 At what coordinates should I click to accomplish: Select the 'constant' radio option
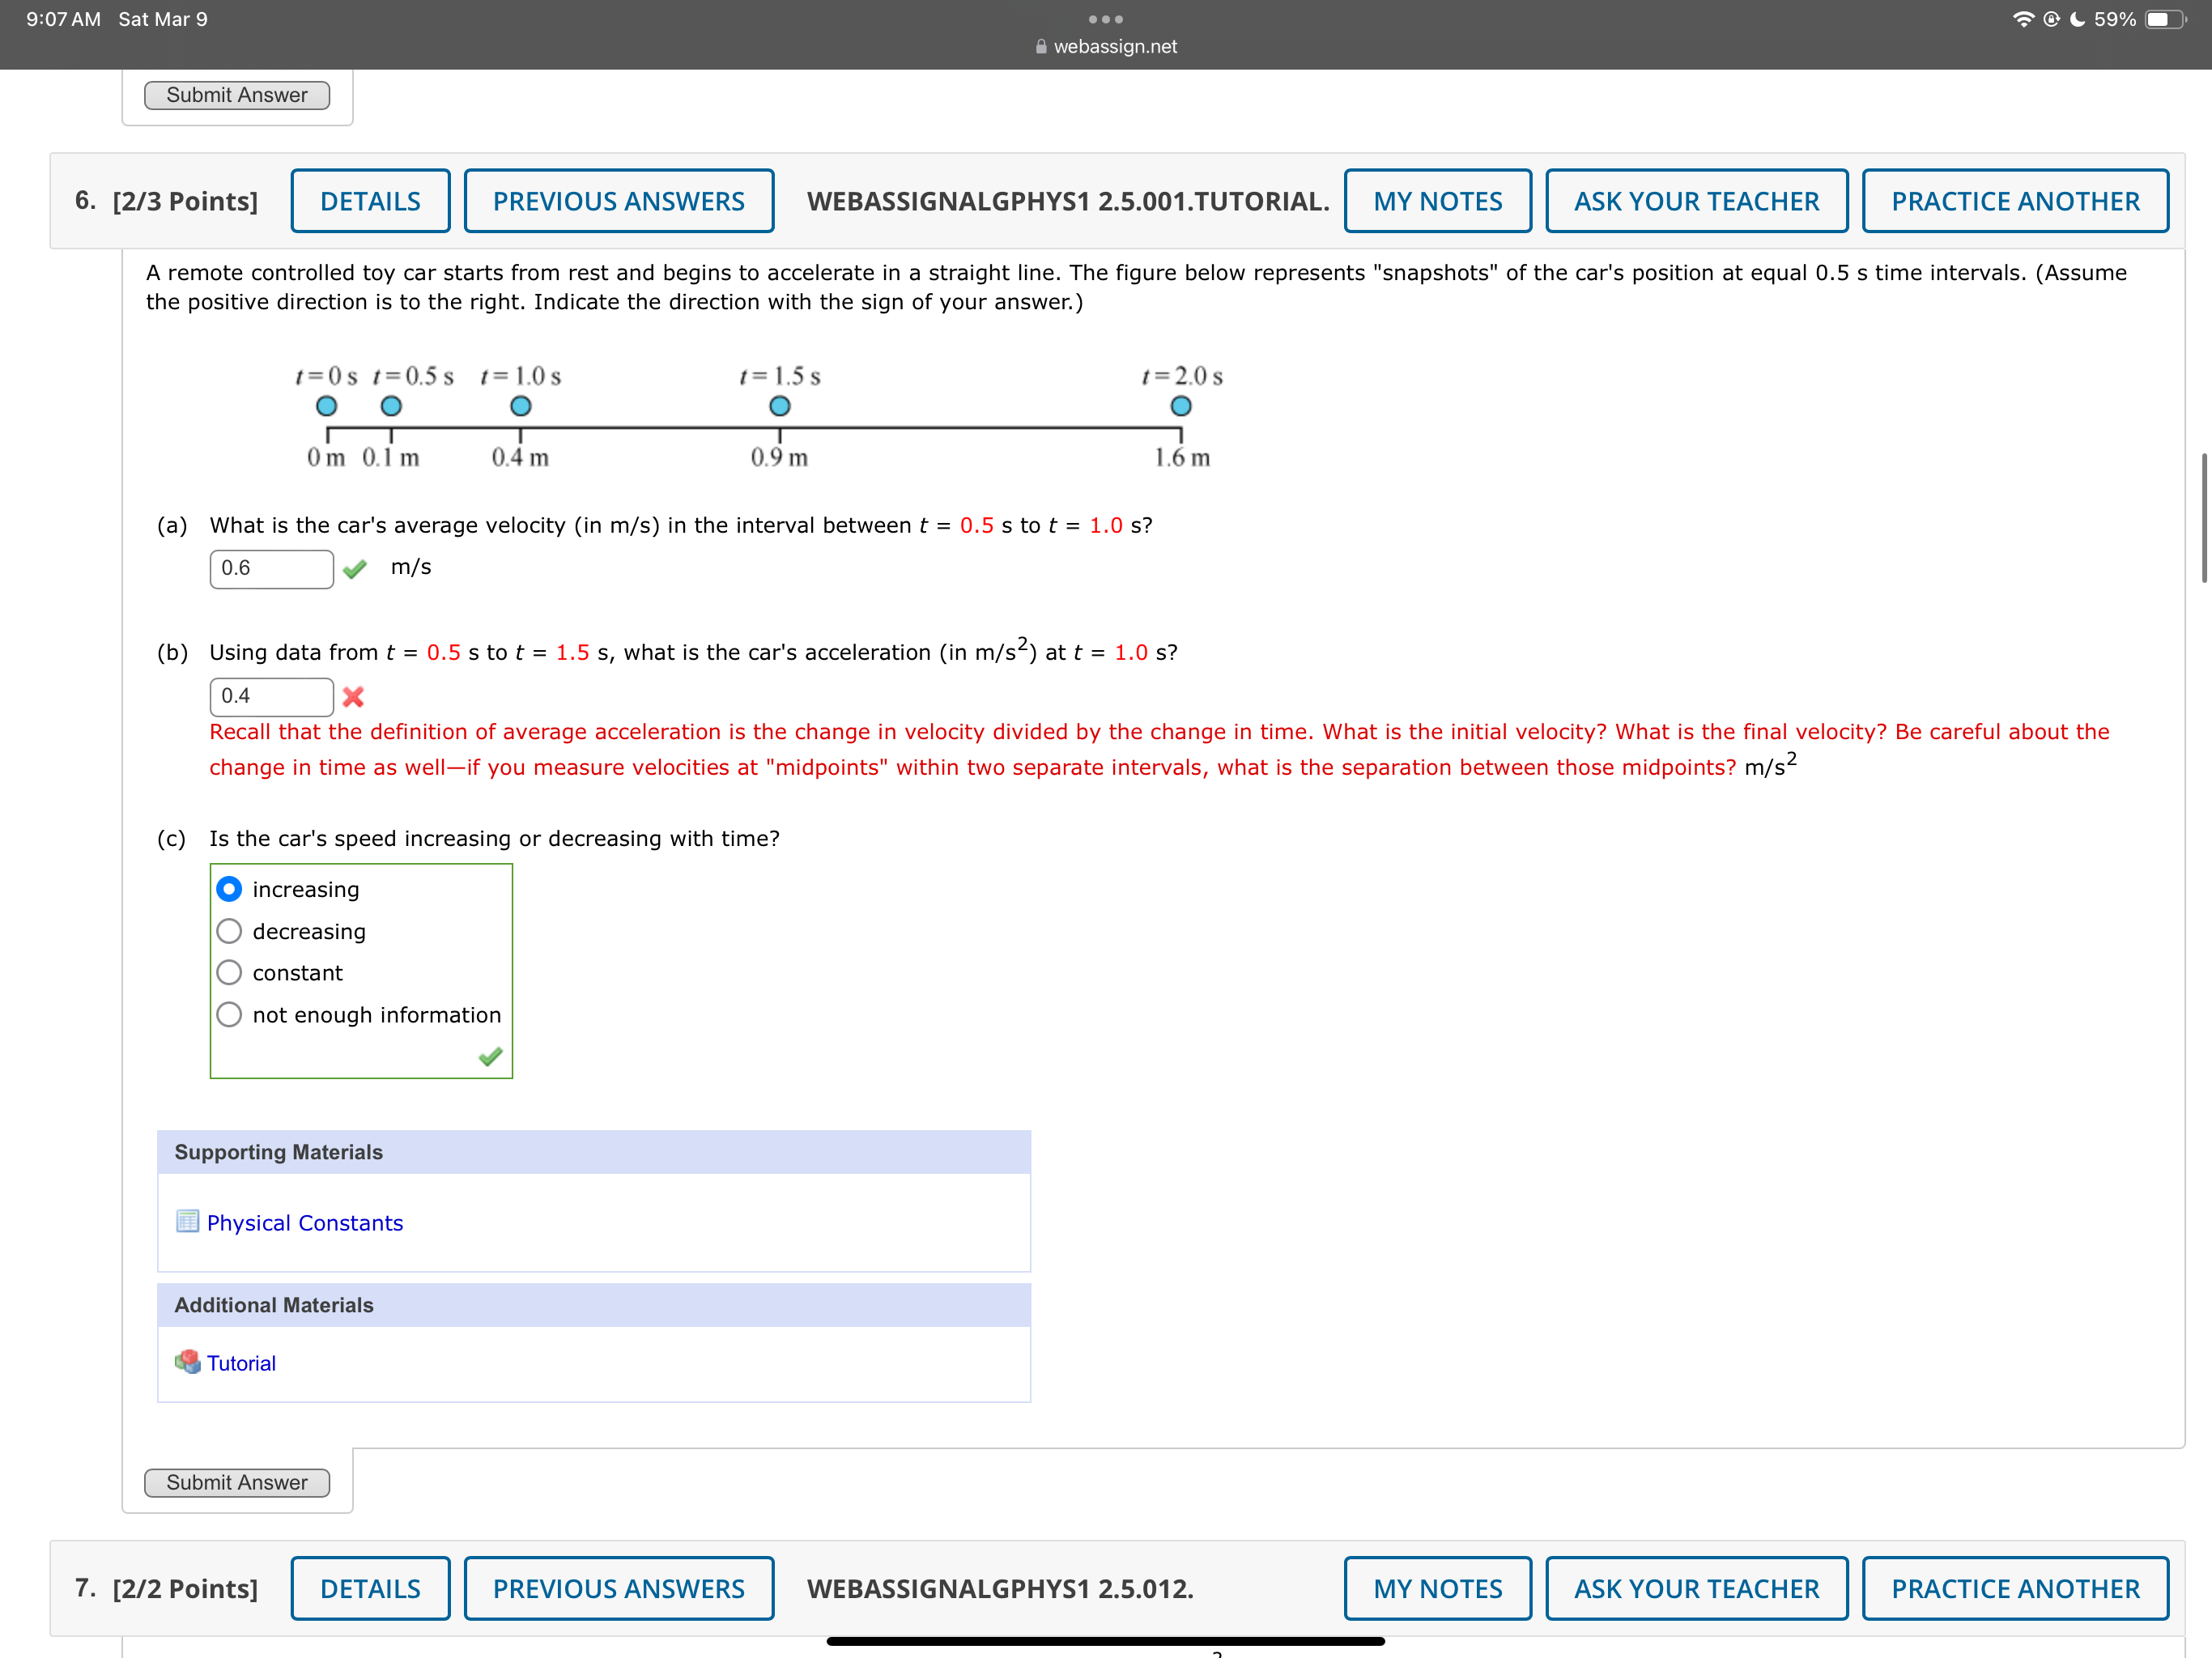(229, 973)
